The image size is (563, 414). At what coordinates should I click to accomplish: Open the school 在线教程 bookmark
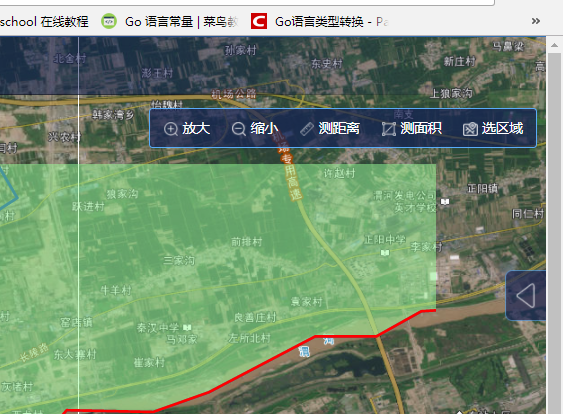click(x=44, y=22)
